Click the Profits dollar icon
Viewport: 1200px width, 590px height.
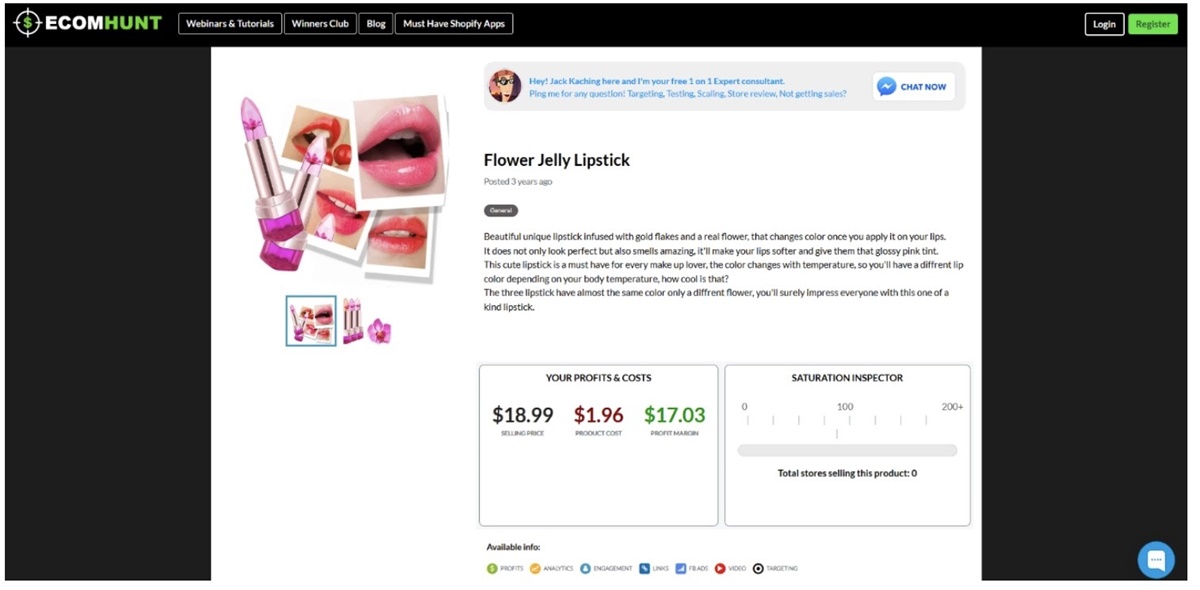[492, 568]
